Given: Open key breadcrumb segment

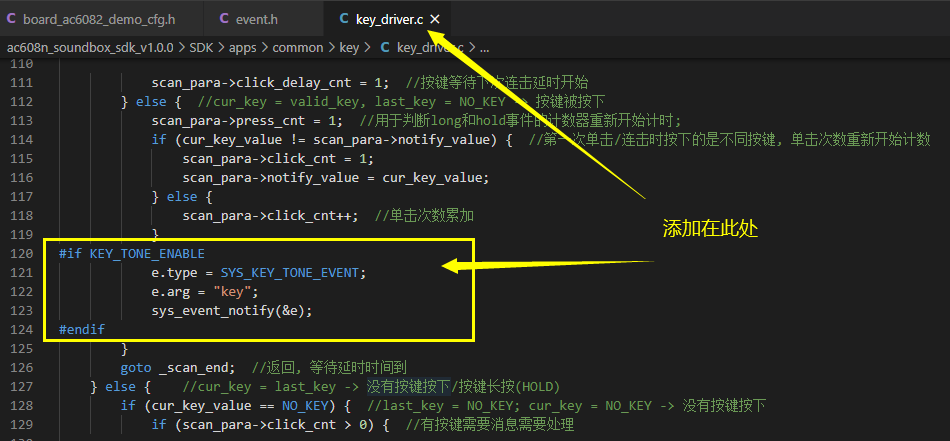Looking at the screenshot, I should tap(349, 48).
